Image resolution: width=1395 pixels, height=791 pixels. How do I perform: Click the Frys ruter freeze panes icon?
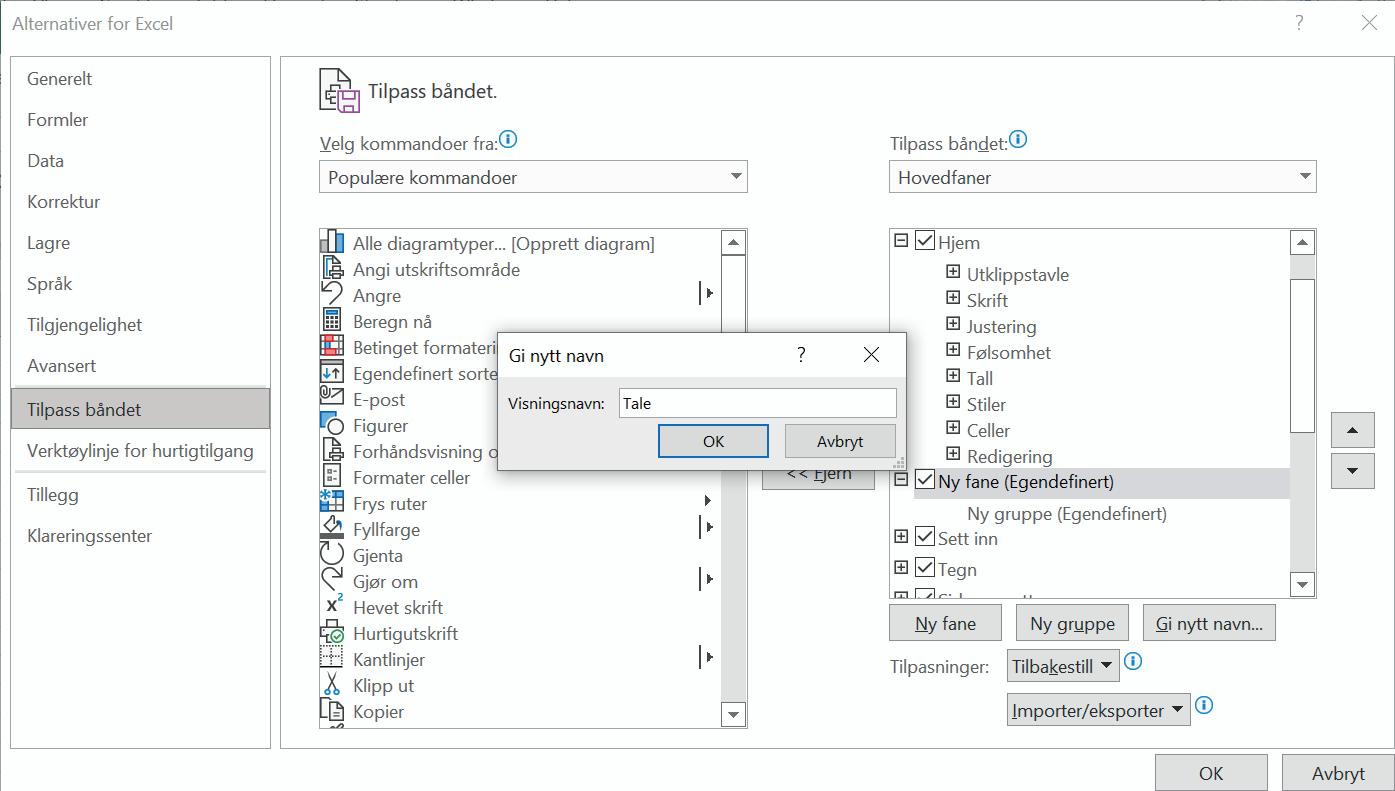click(332, 503)
